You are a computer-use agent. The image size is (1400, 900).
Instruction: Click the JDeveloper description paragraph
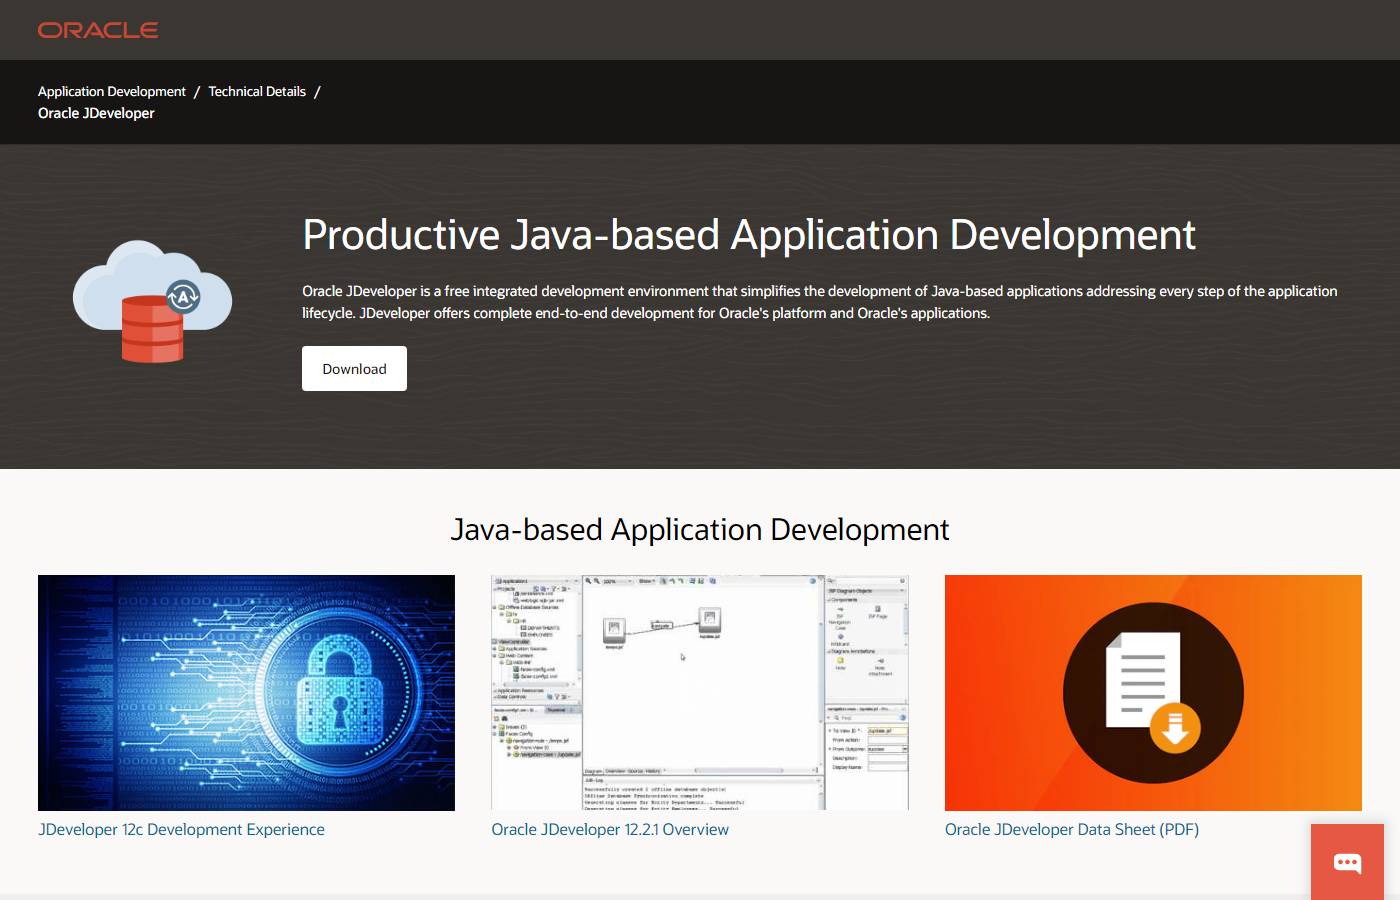pos(820,302)
